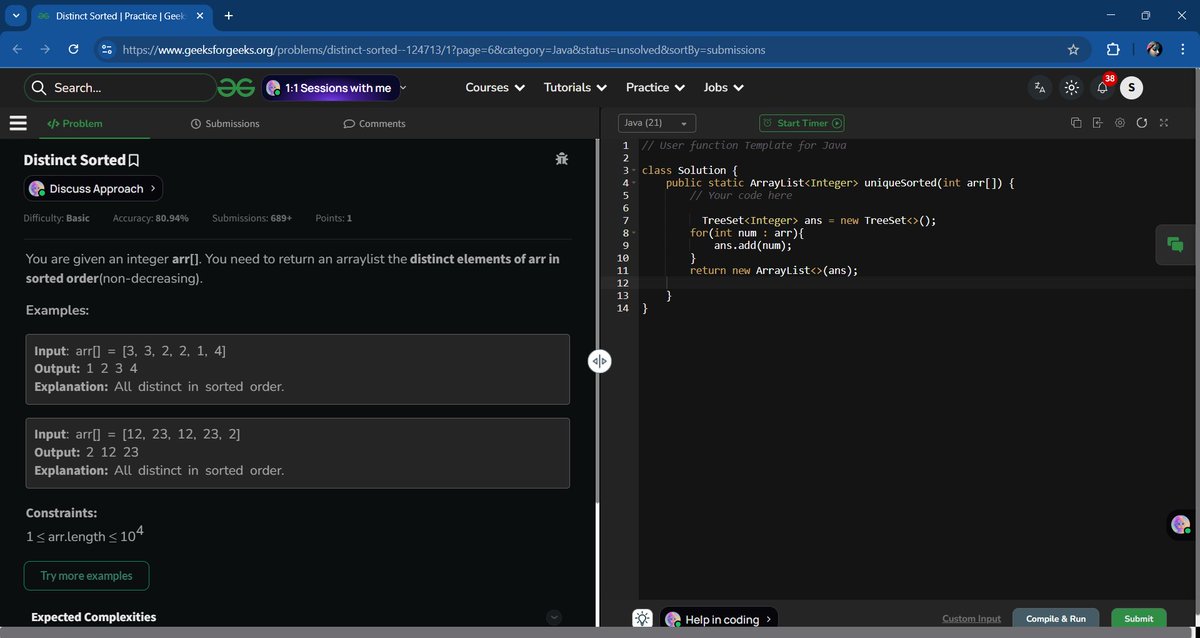Open the floating assistant avatar icon
Screen dimensions: 1200x638
tap(1180, 524)
